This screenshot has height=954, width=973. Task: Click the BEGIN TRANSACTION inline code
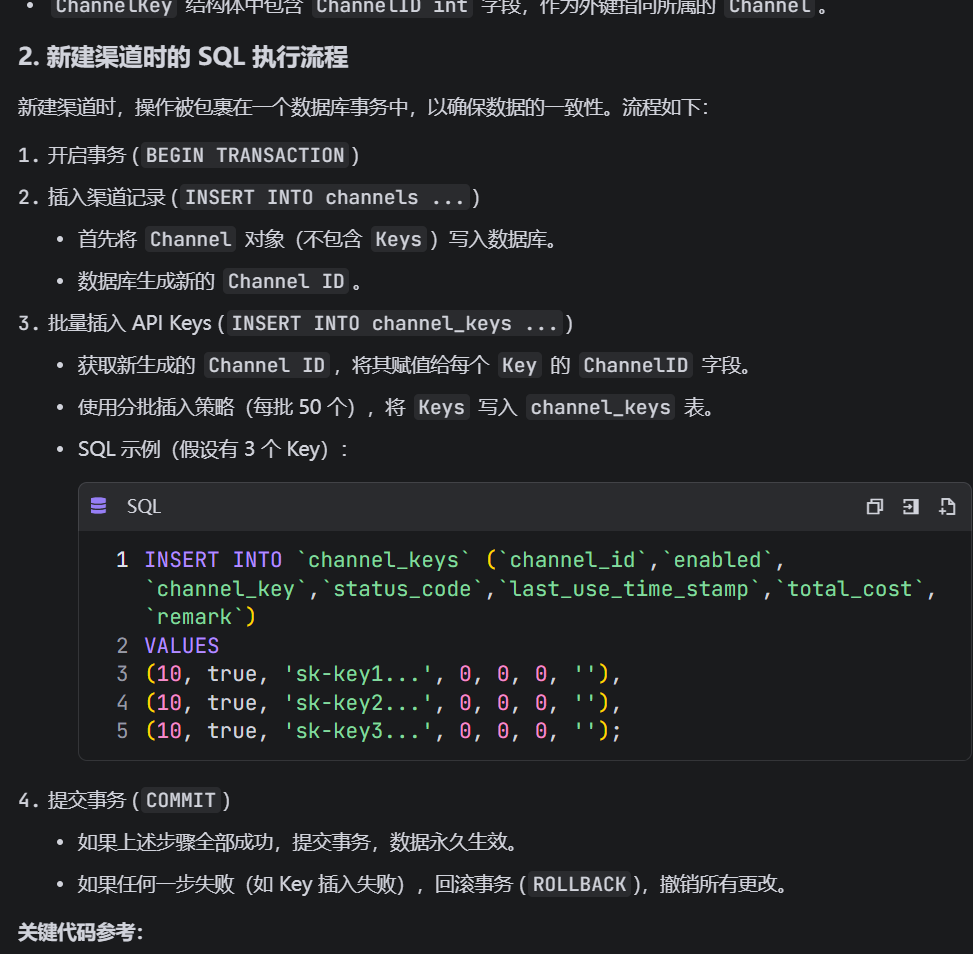245,155
